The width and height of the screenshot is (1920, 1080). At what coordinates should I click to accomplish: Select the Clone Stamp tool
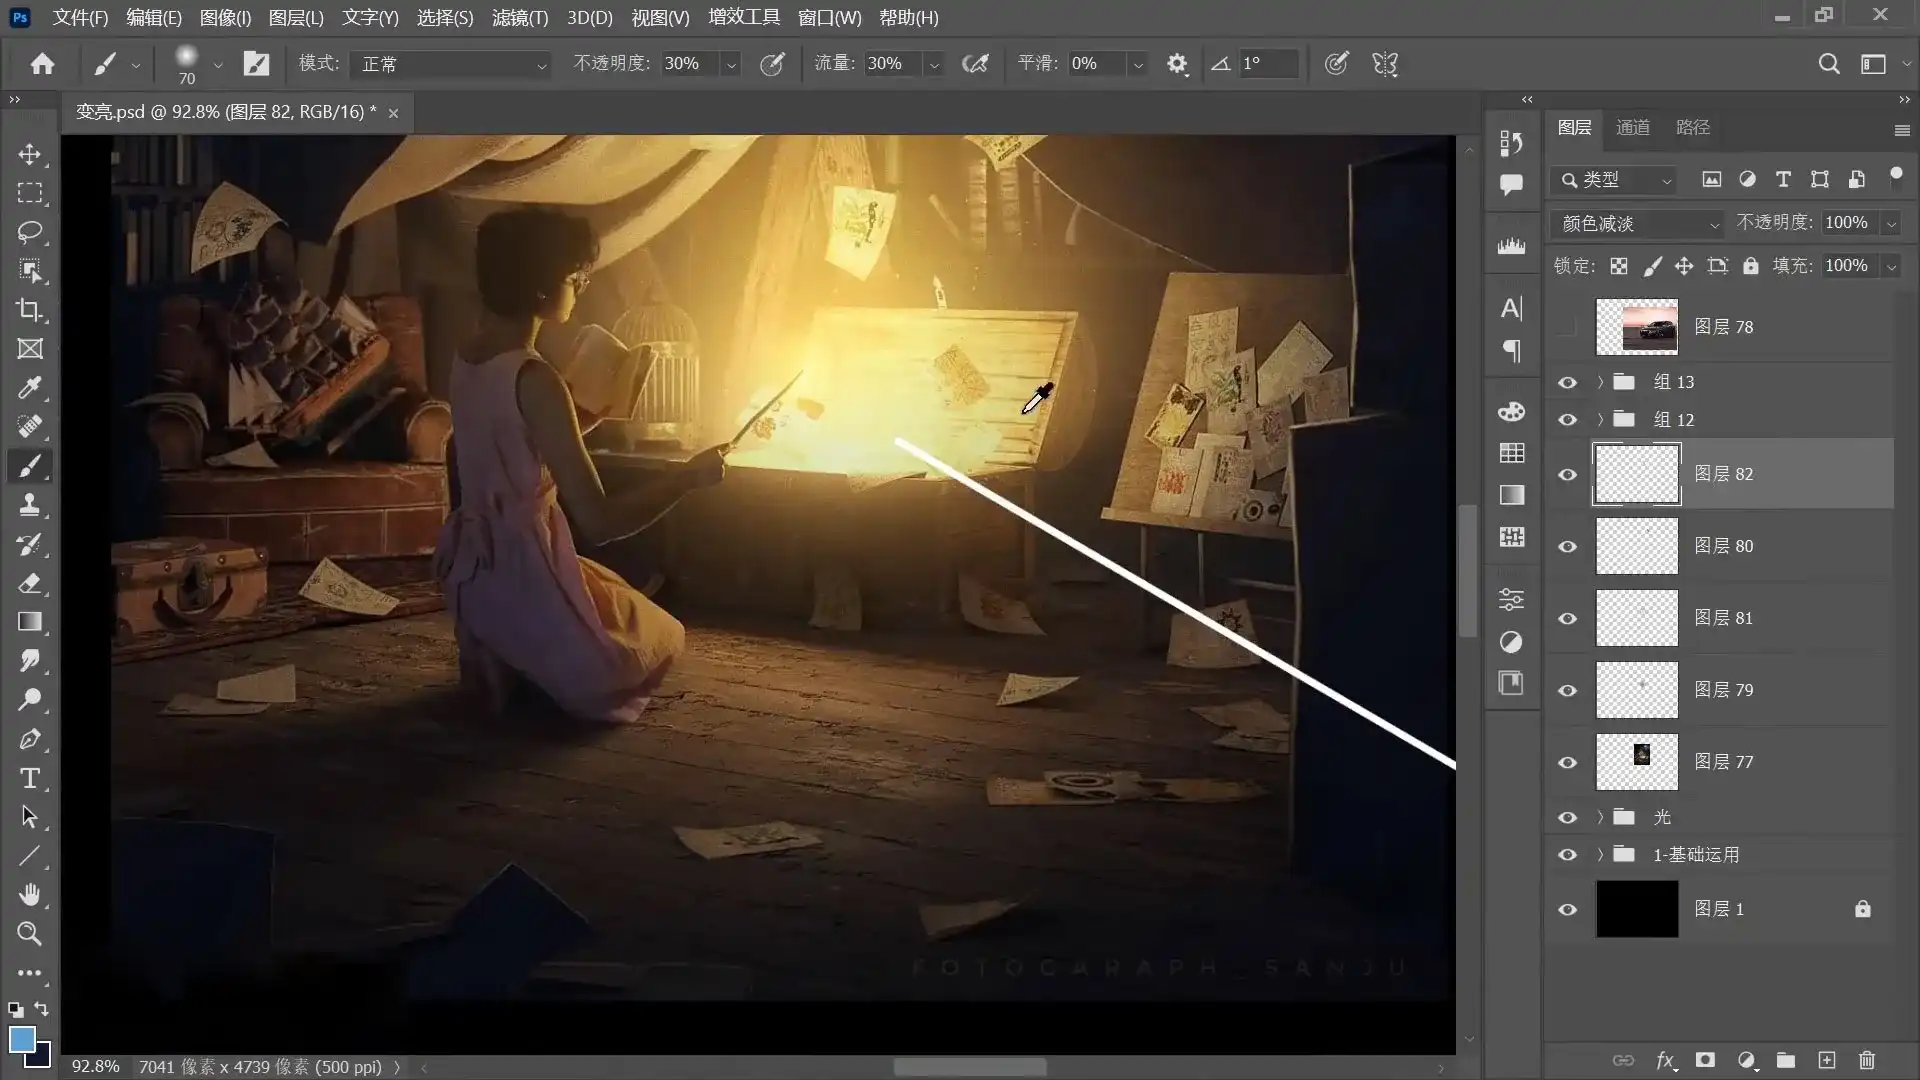tap(30, 505)
